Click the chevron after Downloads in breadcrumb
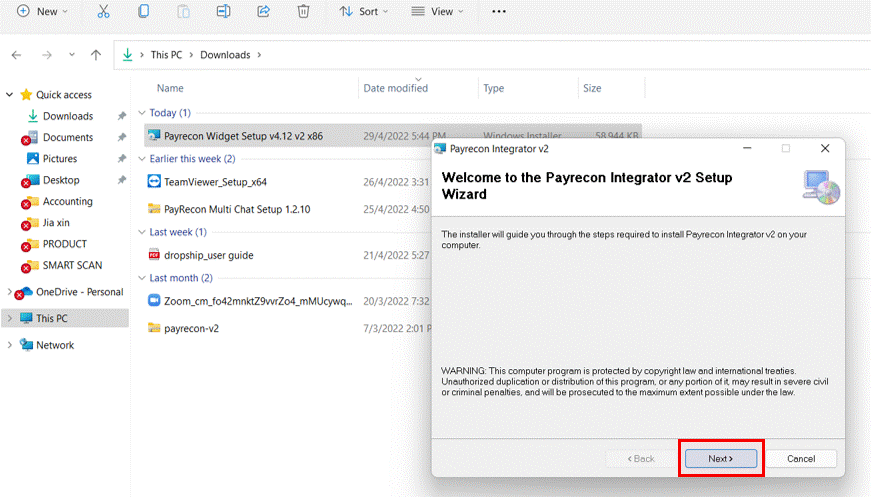The height and width of the screenshot is (497, 871). point(259,55)
